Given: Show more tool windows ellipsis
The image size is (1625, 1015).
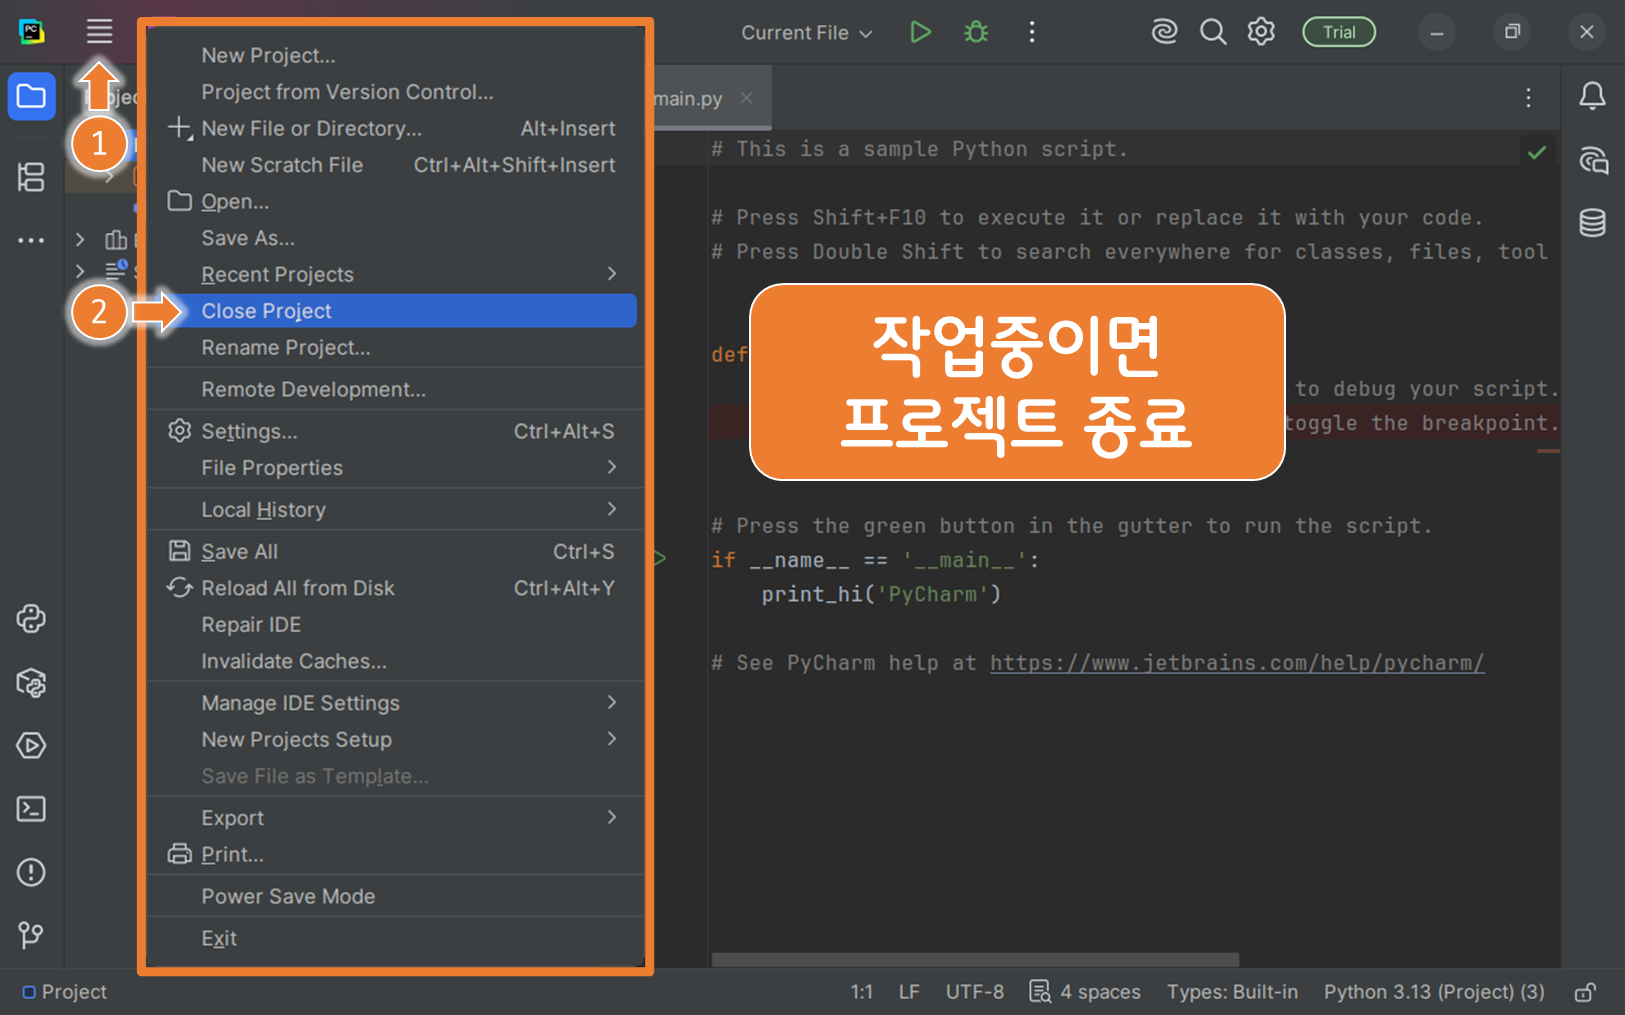Looking at the screenshot, I should 31,240.
